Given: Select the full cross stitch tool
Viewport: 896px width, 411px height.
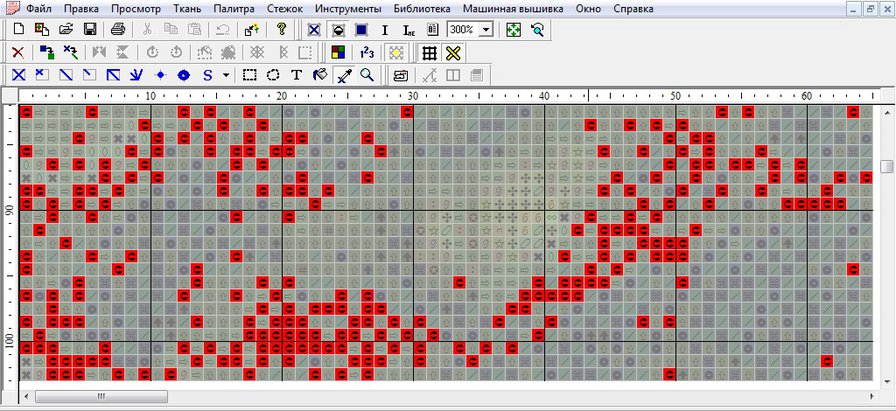Looking at the screenshot, I should [19, 75].
